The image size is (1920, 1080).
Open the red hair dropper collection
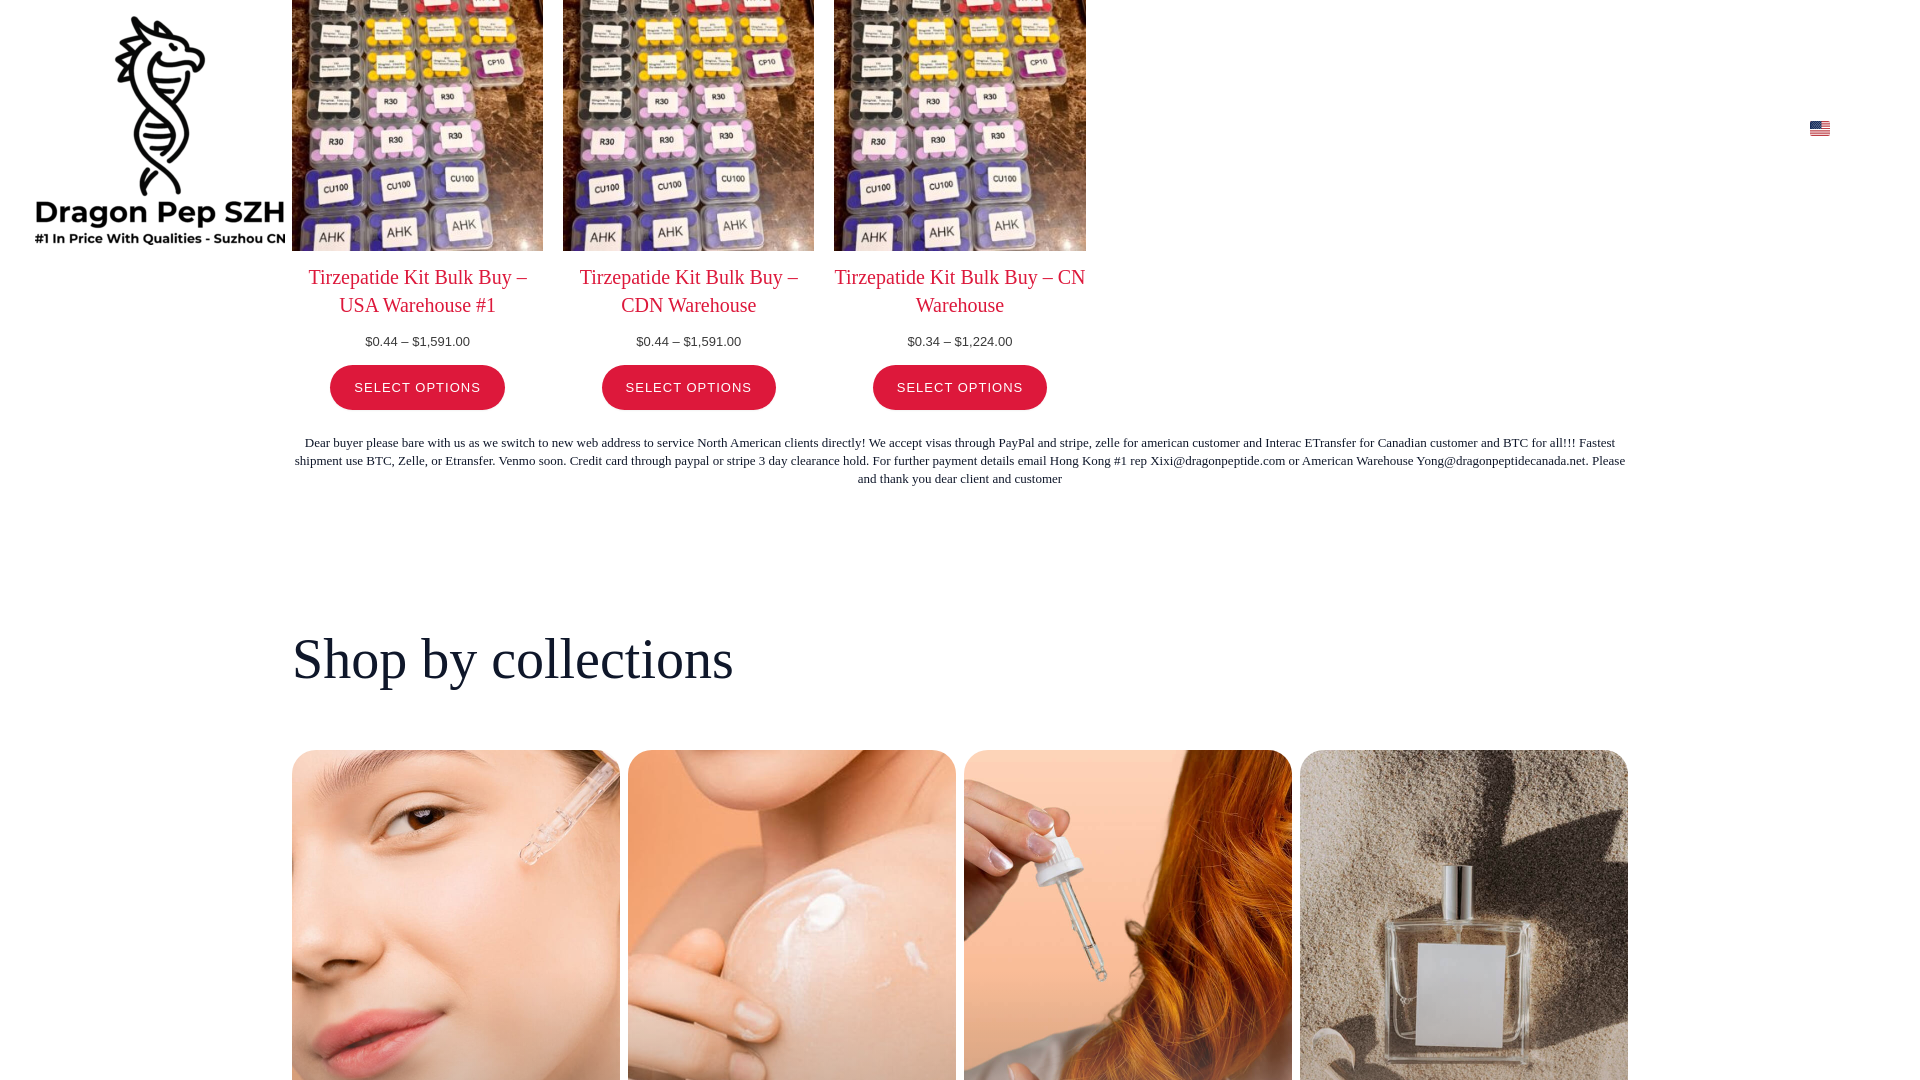1128,915
